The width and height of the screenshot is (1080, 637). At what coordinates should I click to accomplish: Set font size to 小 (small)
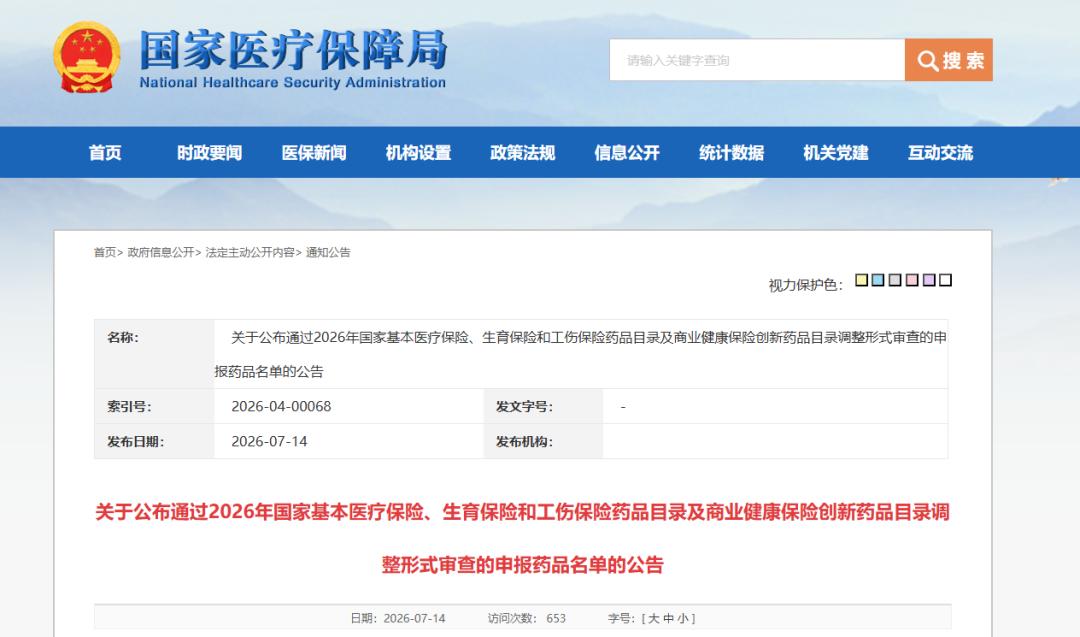[683, 618]
